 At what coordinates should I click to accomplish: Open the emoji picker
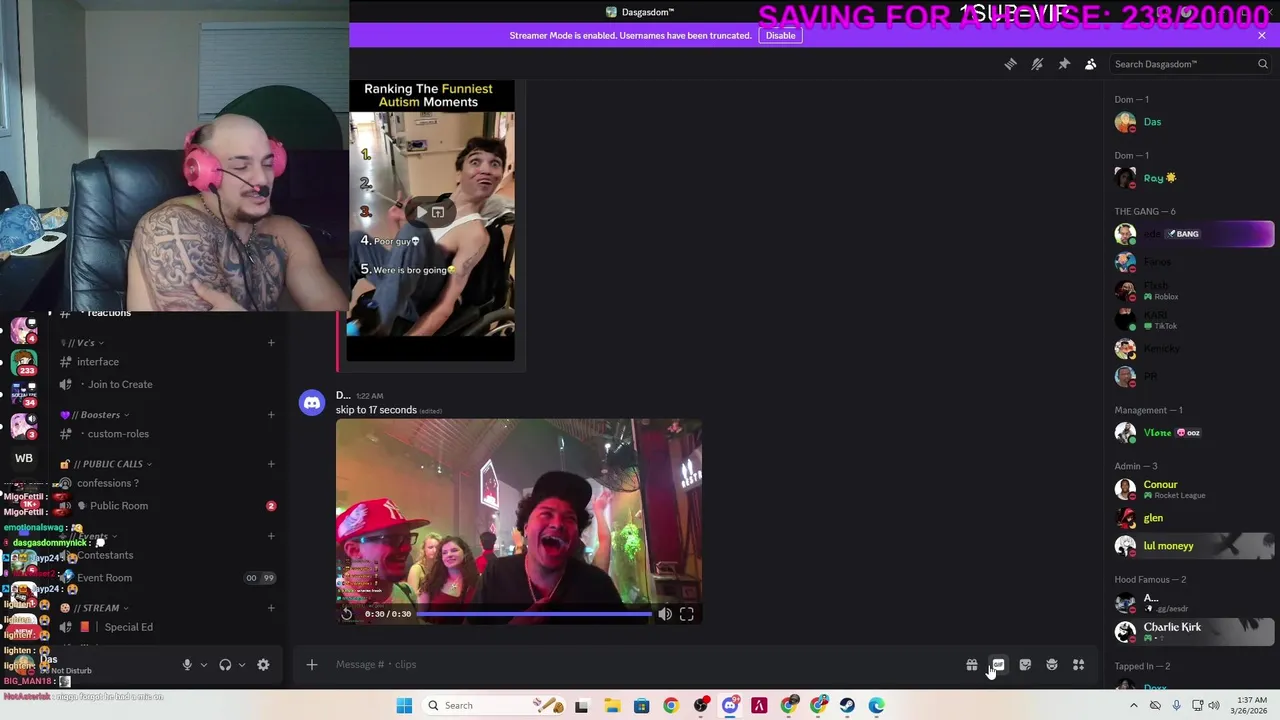(x=1052, y=665)
